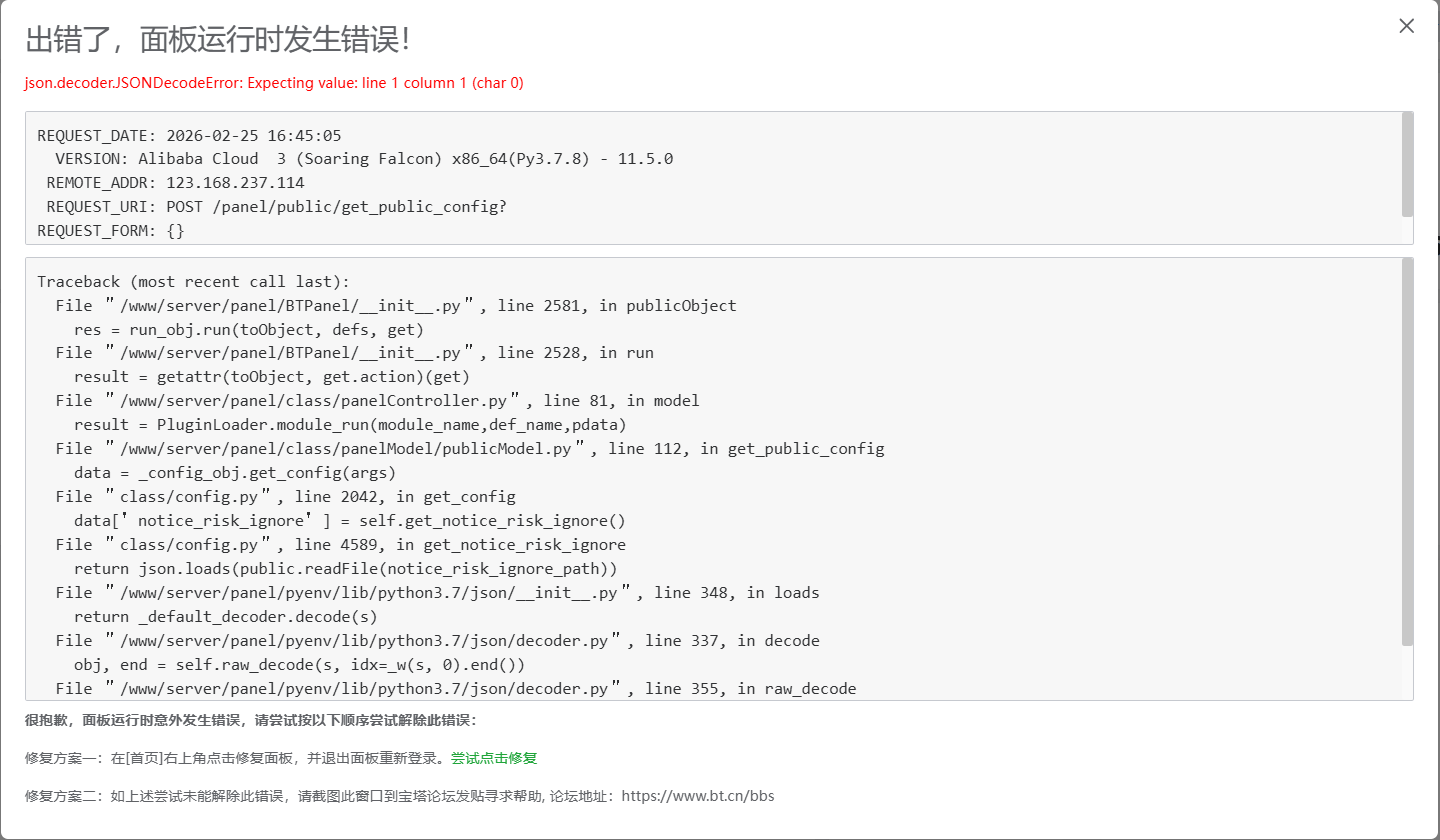Screen dimensions: 1440x840
Task: Click the dialog title 出错了，面板运行时发生错误
Action: point(215,42)
